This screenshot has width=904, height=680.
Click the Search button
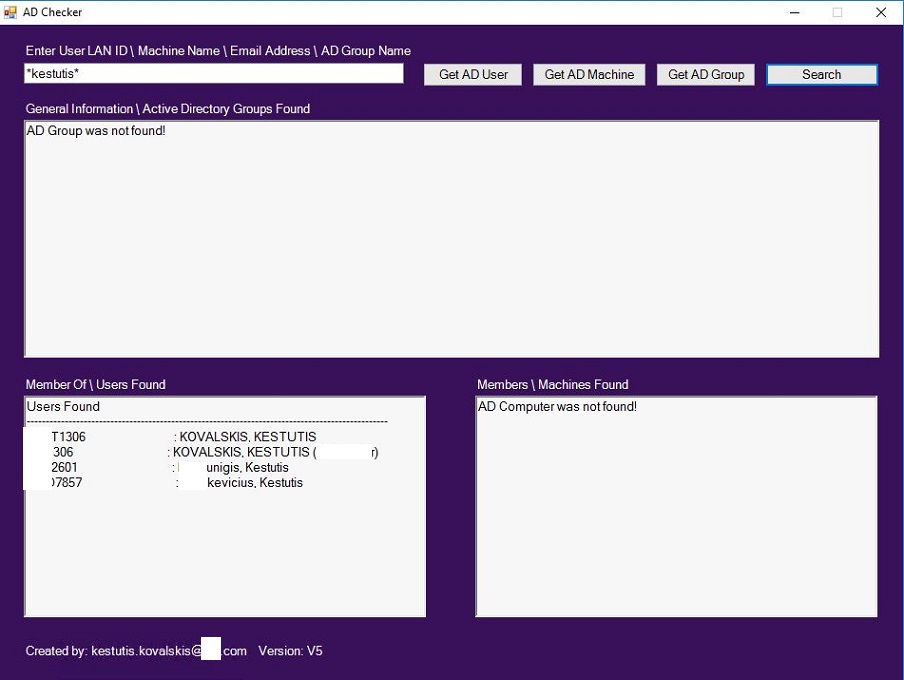click(822, 74)
